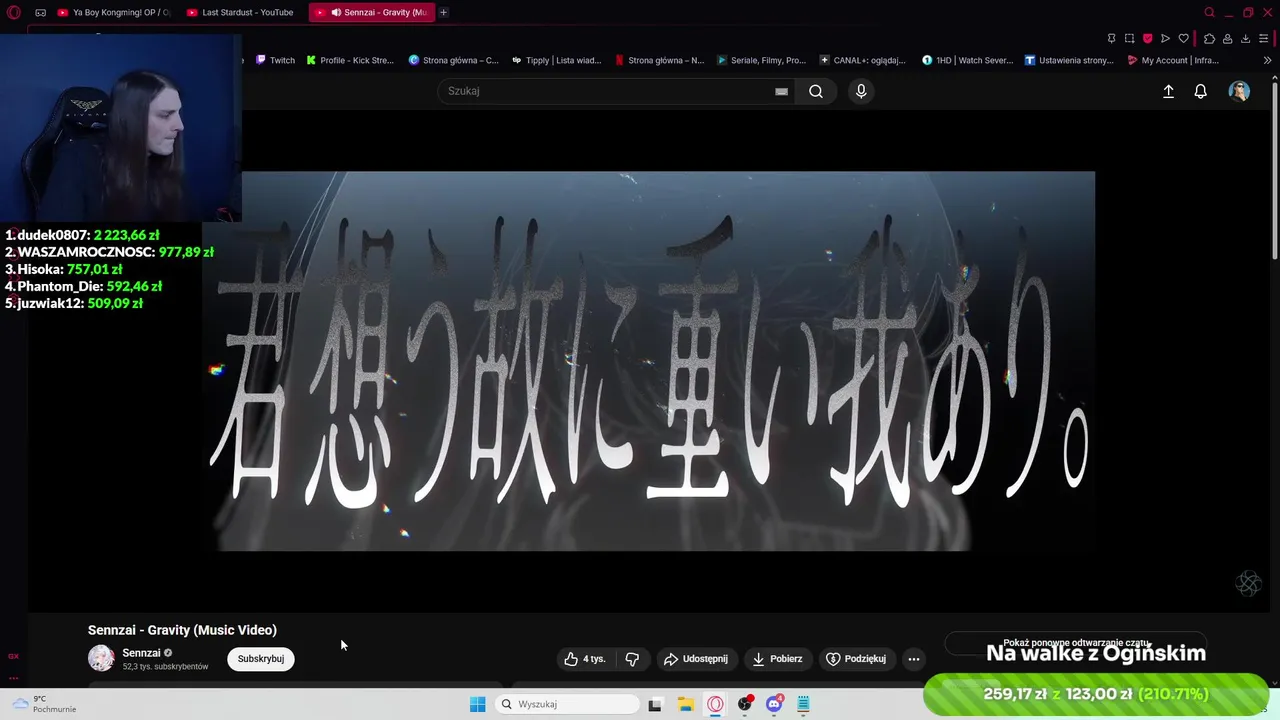Open YouTube notifications bell
This screenshot has width=1280, height=720.
1201,91
